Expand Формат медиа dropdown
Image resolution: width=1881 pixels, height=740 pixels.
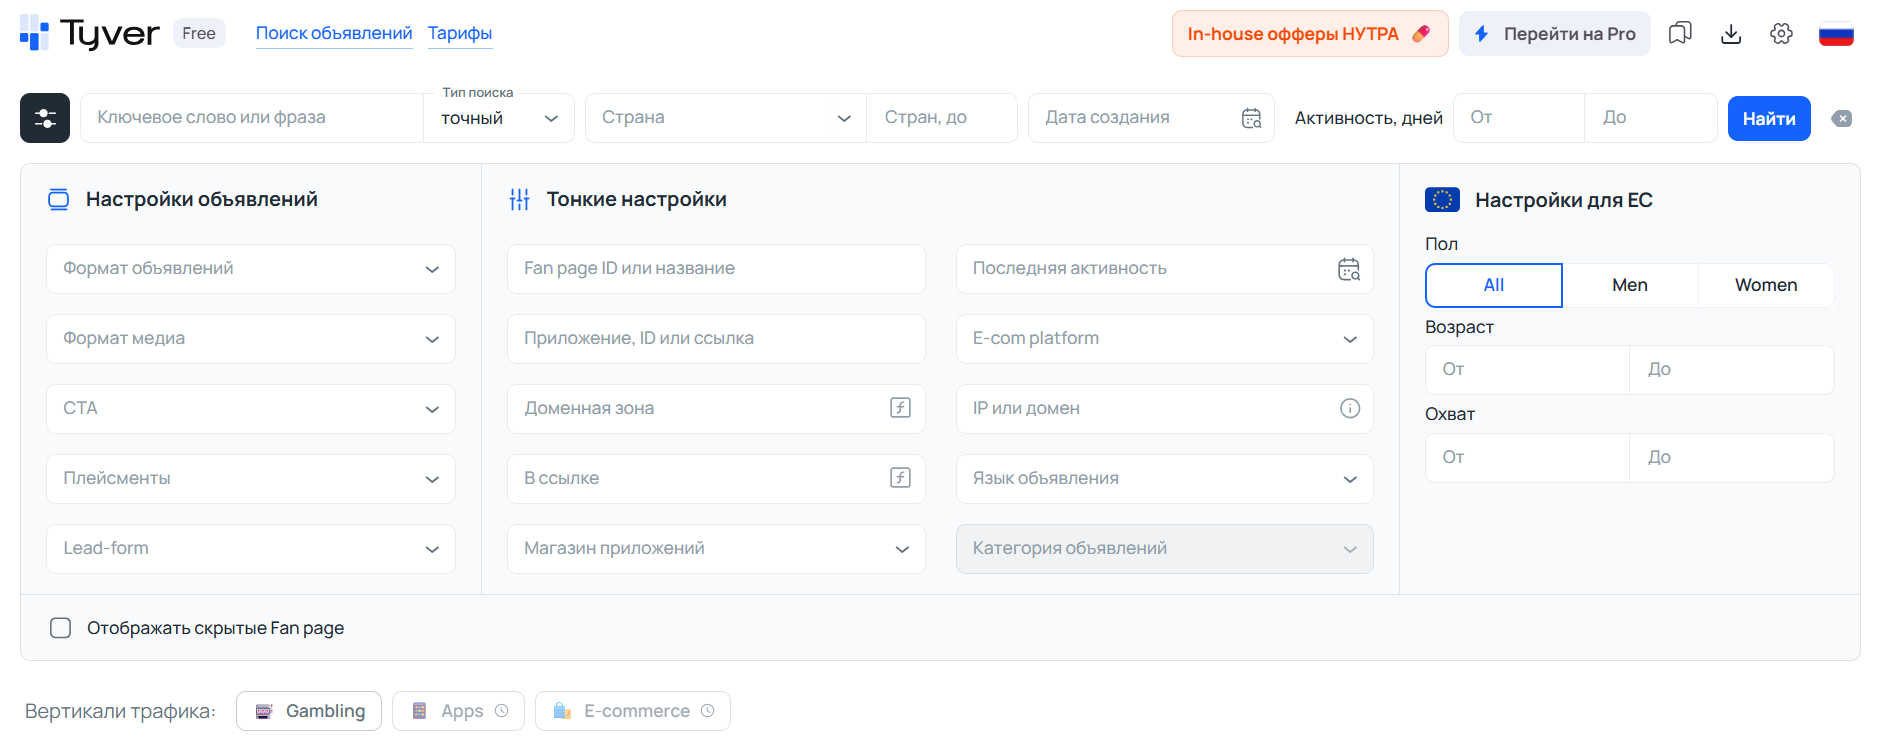pos(251,339)
